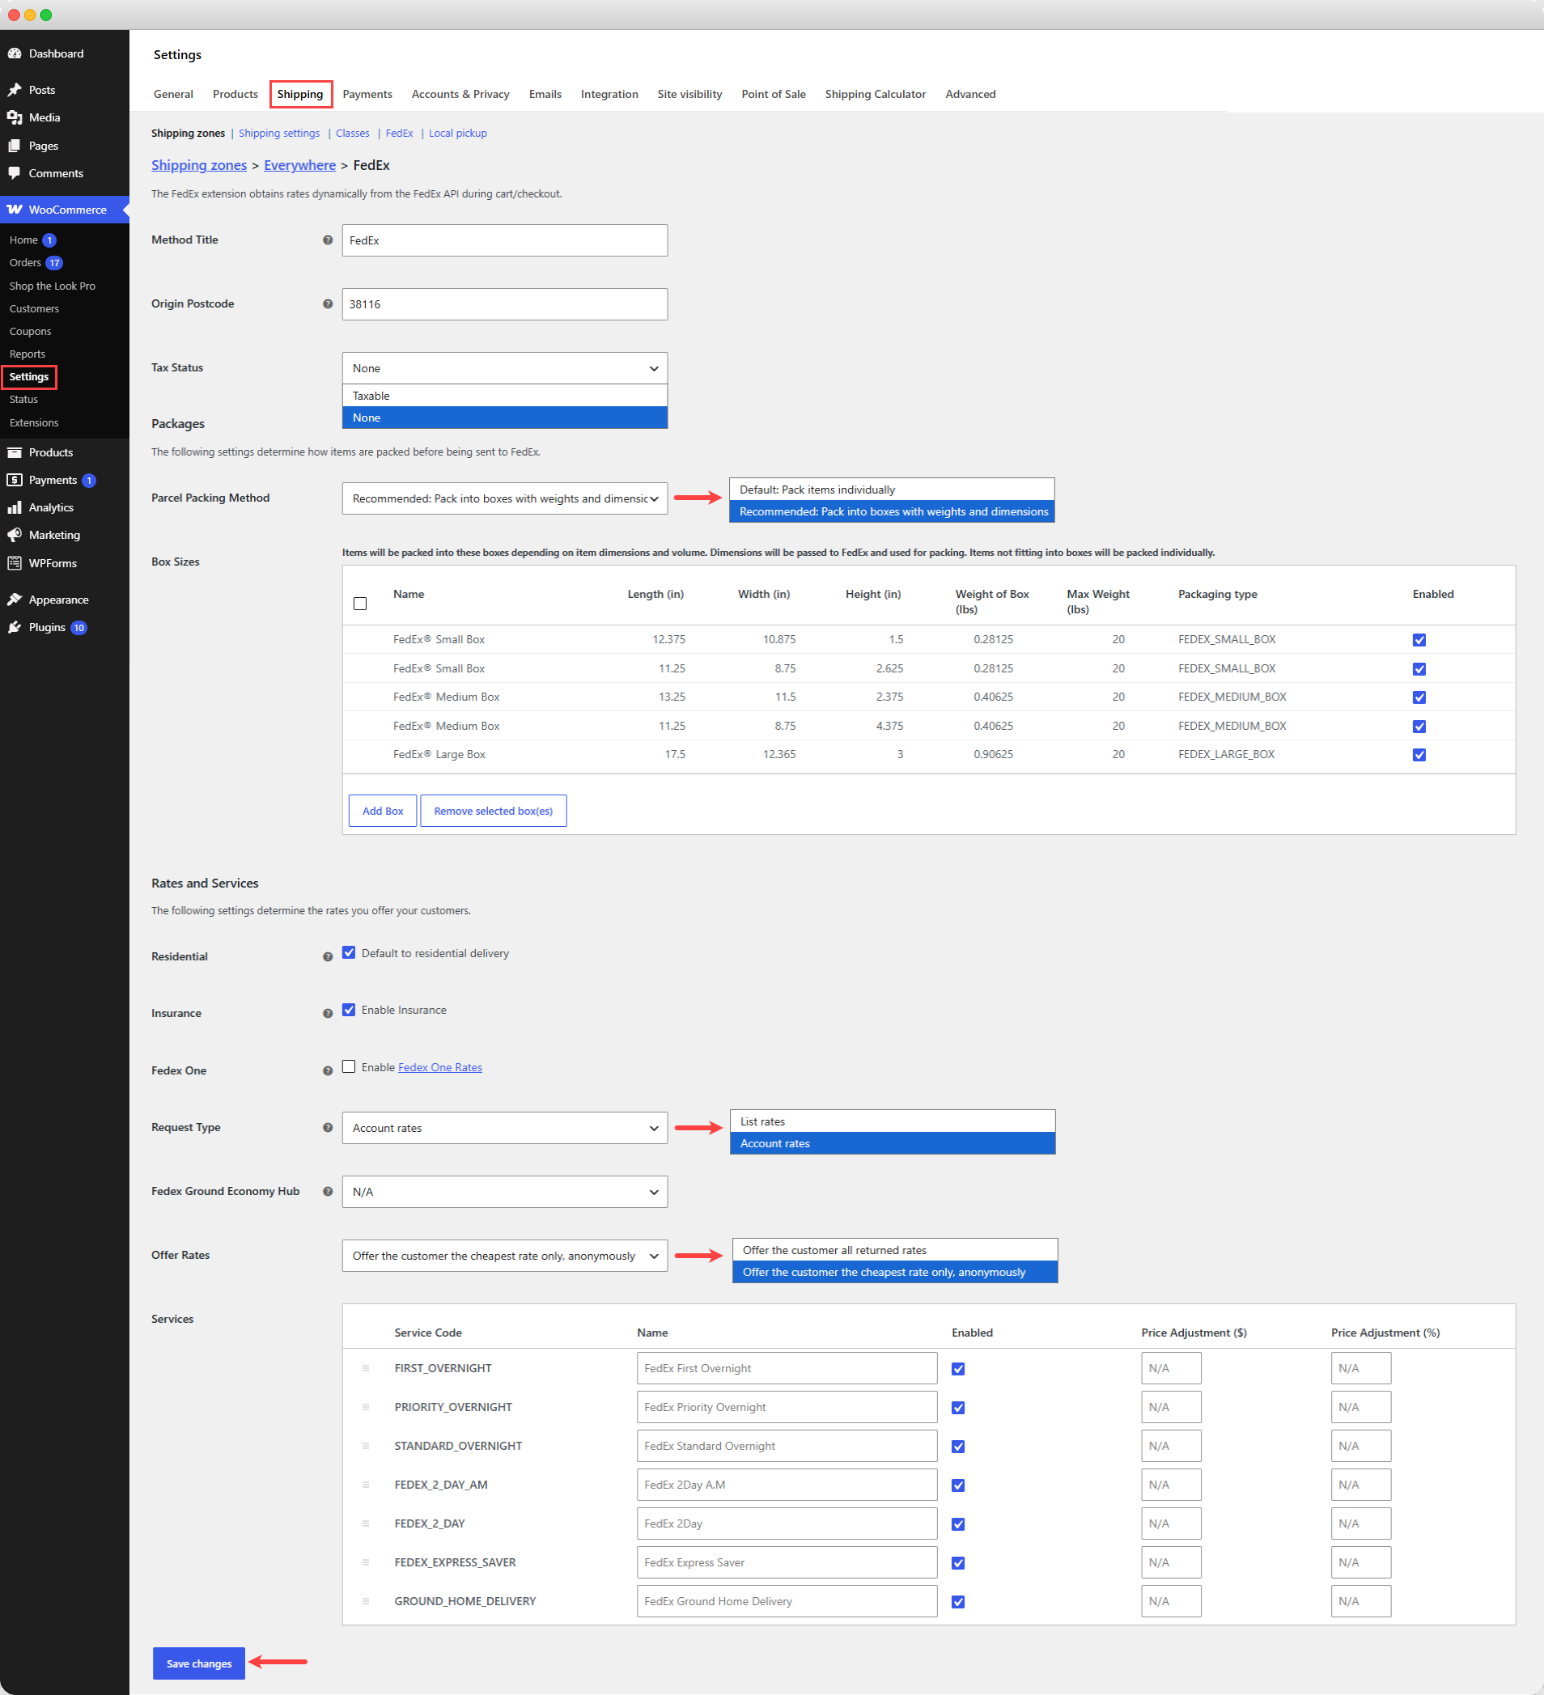Open the Payments settings tab

click(367, 94)
